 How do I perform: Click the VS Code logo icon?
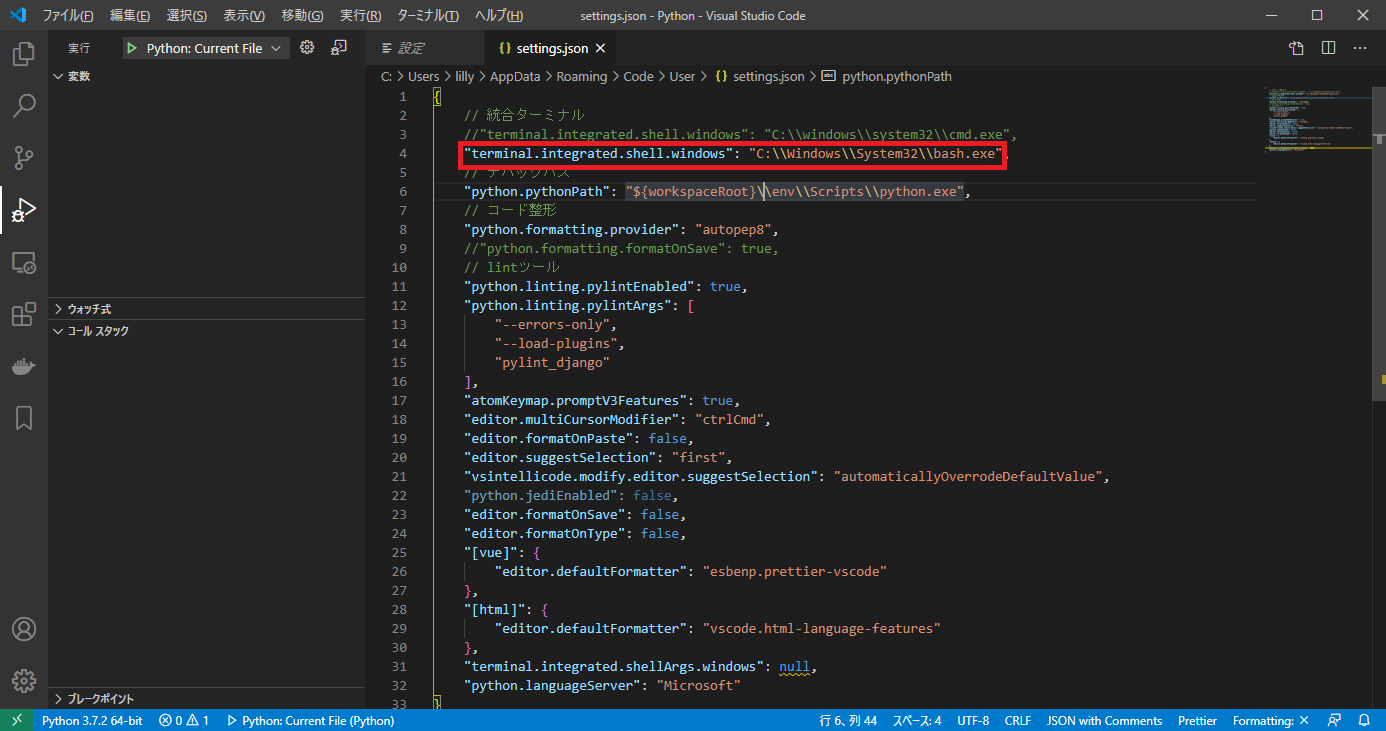coord(17,16)
